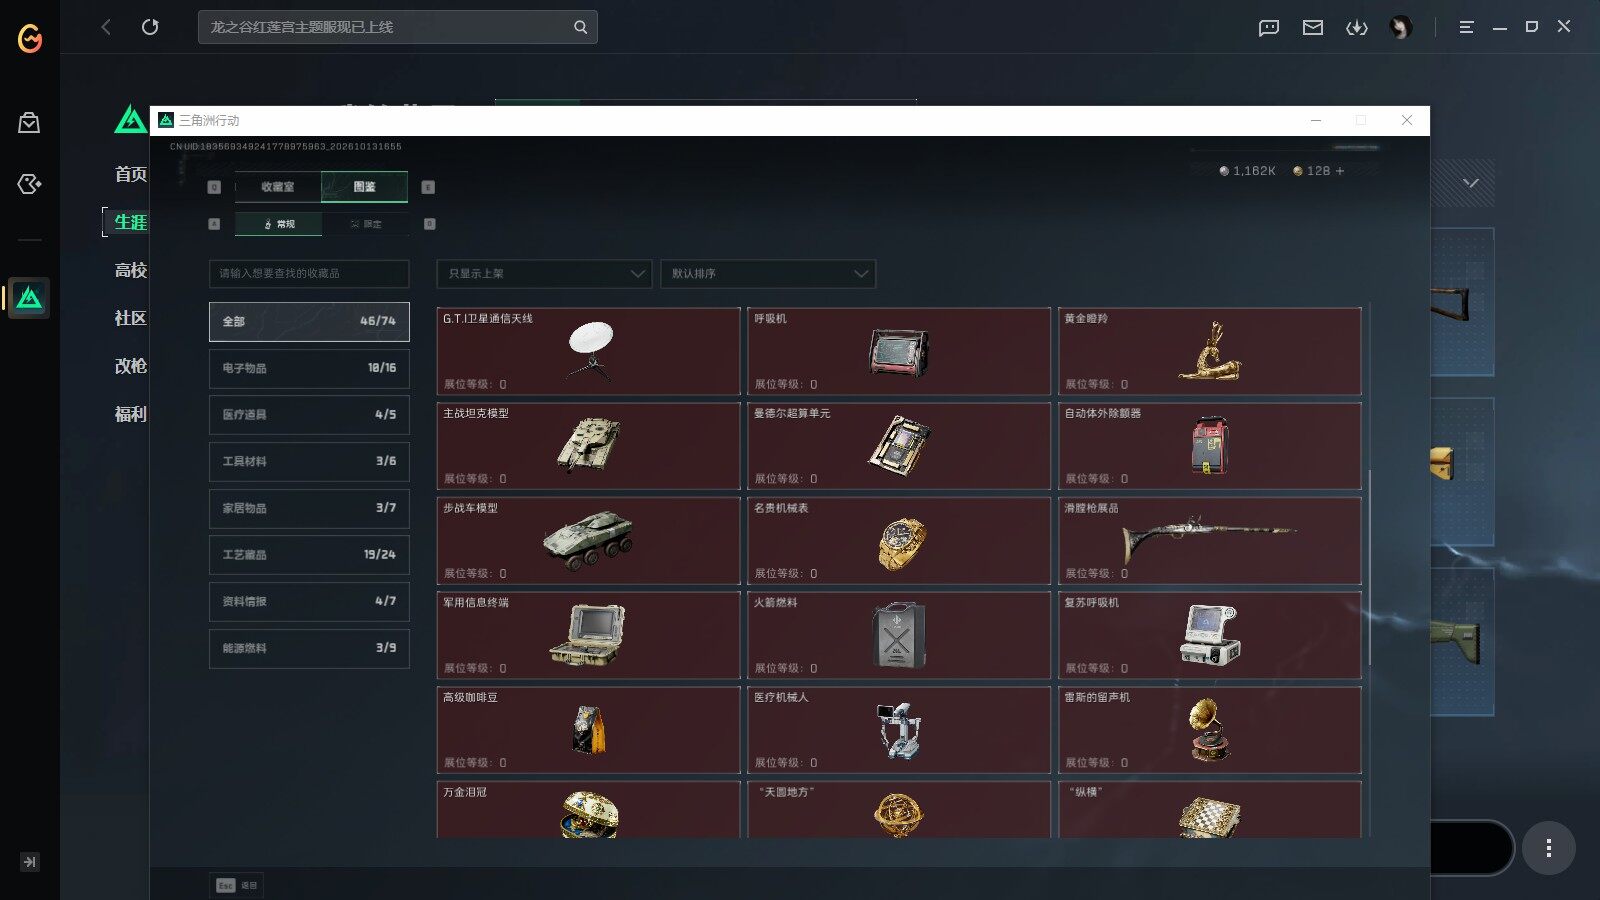The image size is (1600, 900).
Task: Open the 医疗机械人 item card
Action: point(899,730)
